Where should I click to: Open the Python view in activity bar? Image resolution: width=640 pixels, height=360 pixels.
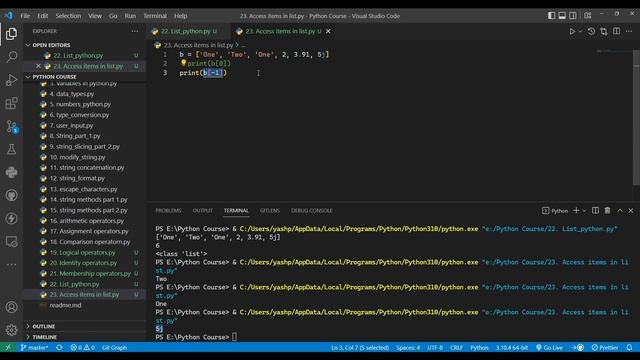tap(11, 172)
